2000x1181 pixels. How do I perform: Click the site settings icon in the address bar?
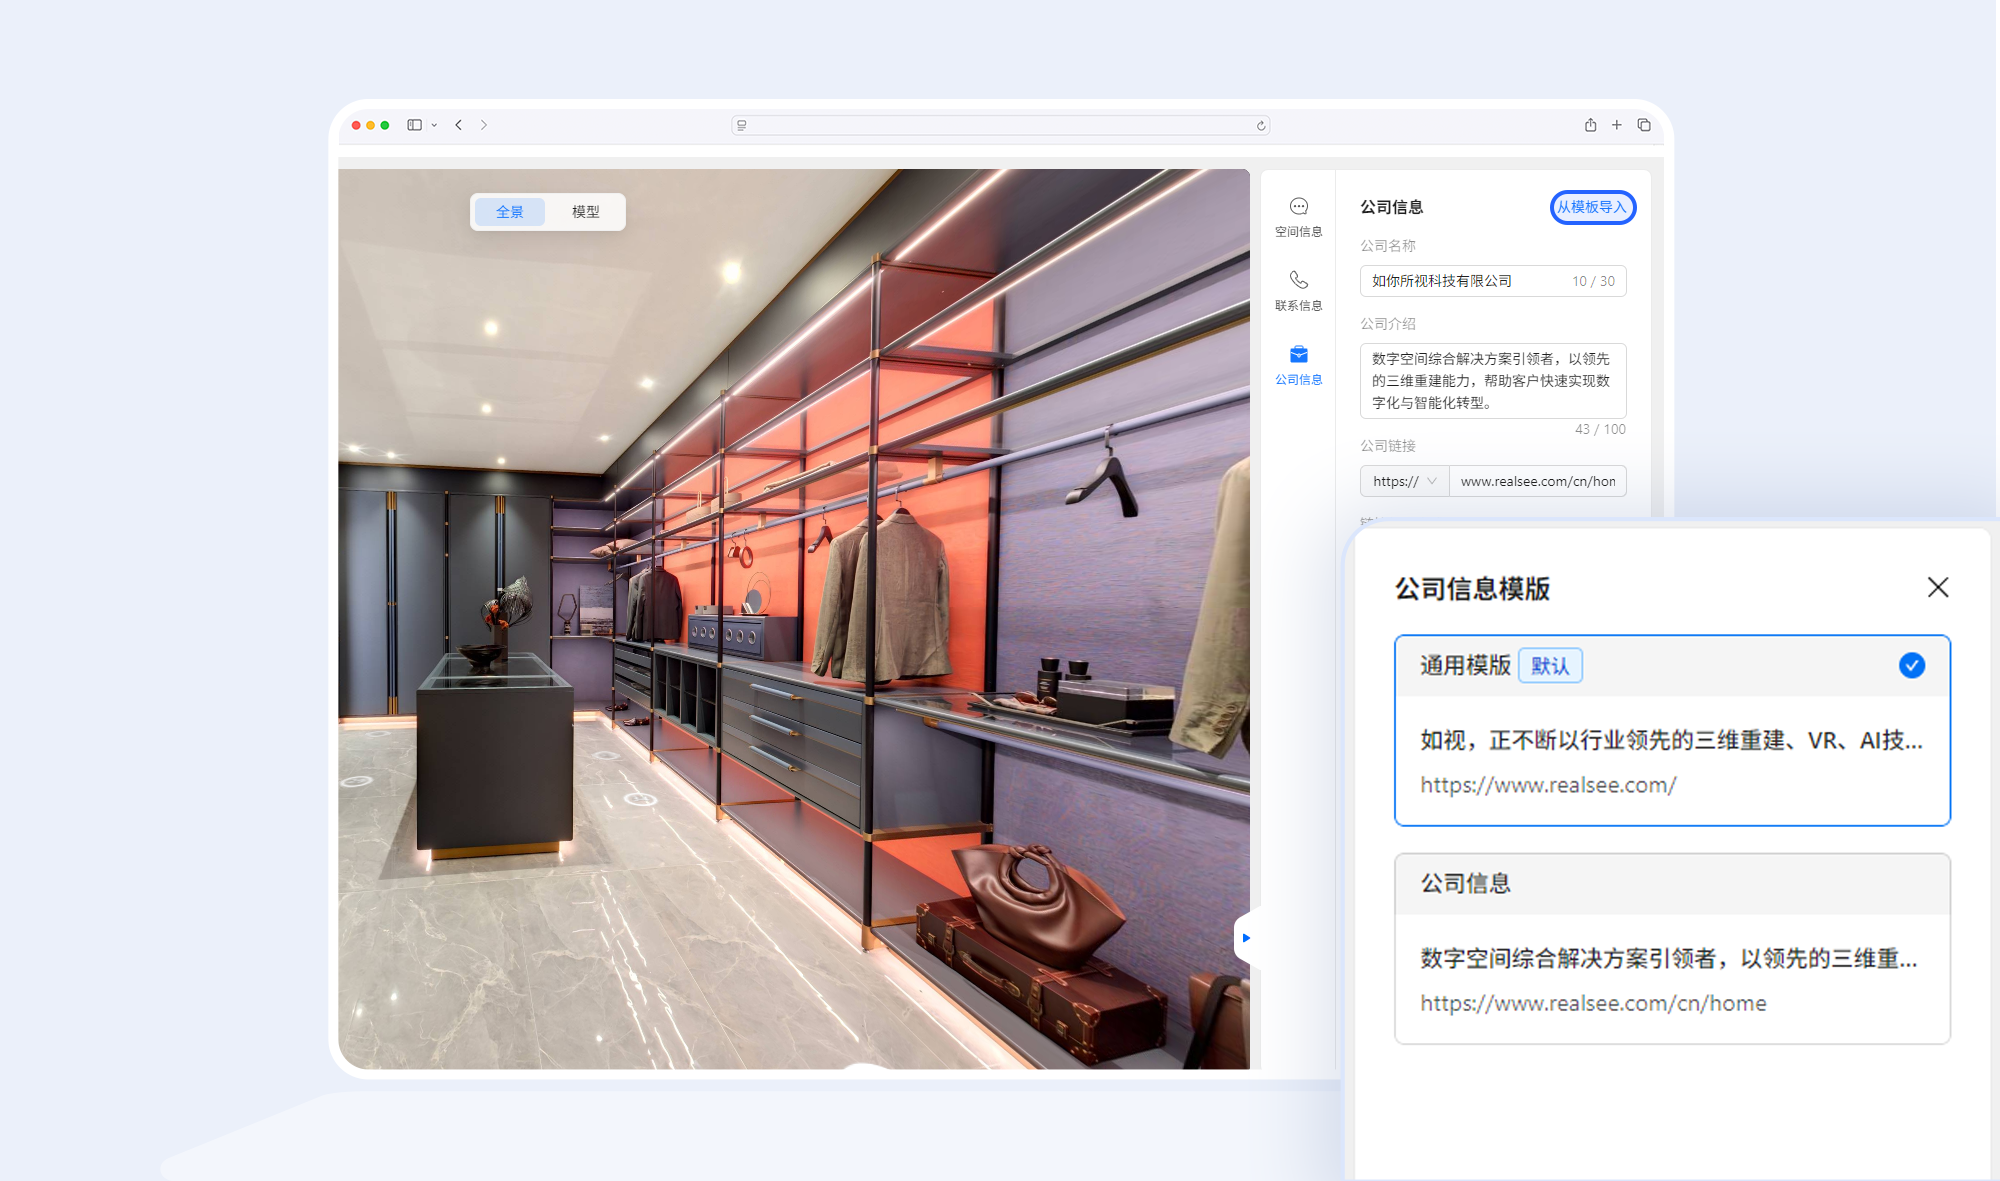tap(741, 125)
